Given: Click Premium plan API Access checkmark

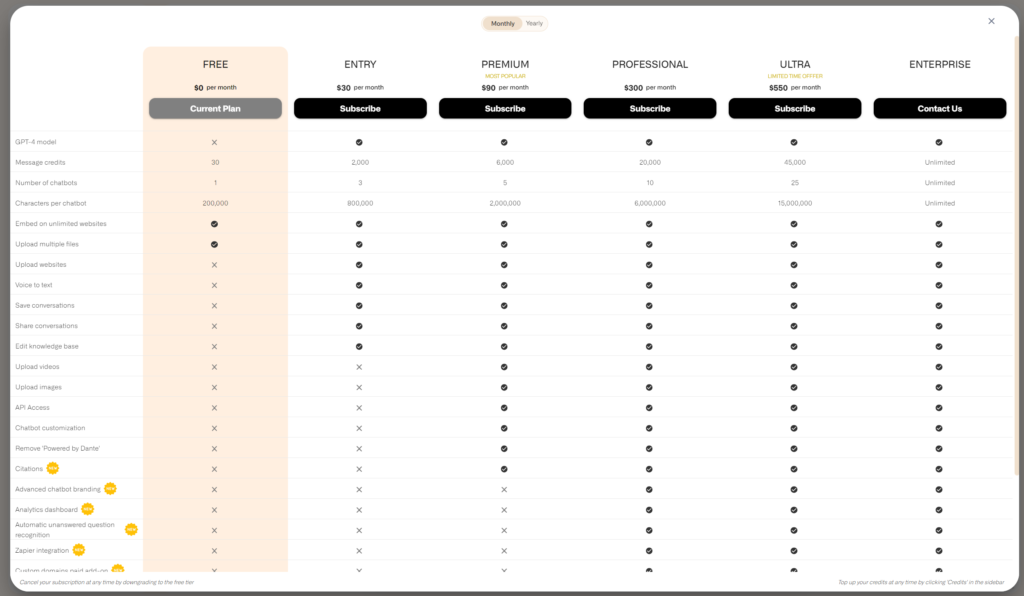Looking at the screenshot, I should [x=504, y=408].
